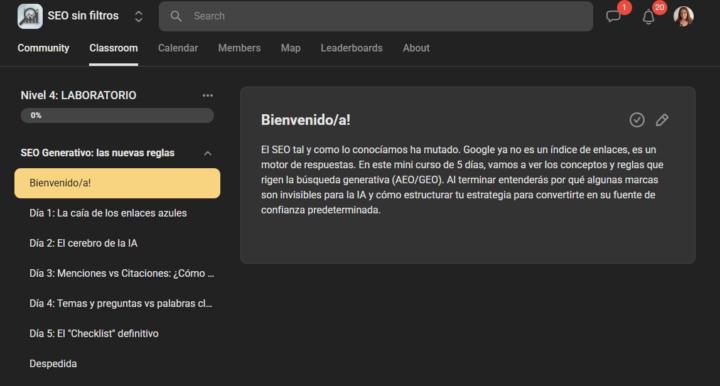Collapse the SEO Generativo section chevron

point(208,153)
